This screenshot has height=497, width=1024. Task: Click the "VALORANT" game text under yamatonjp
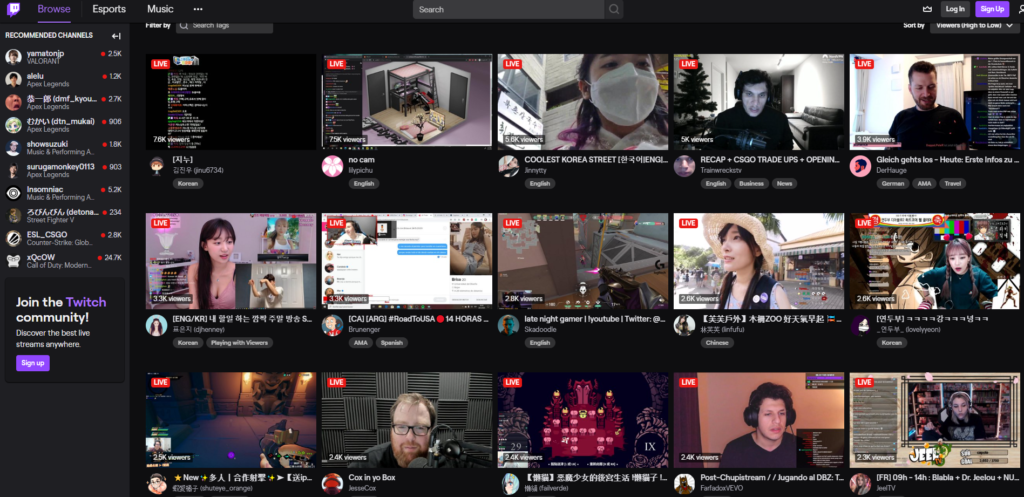click(43, 61)
